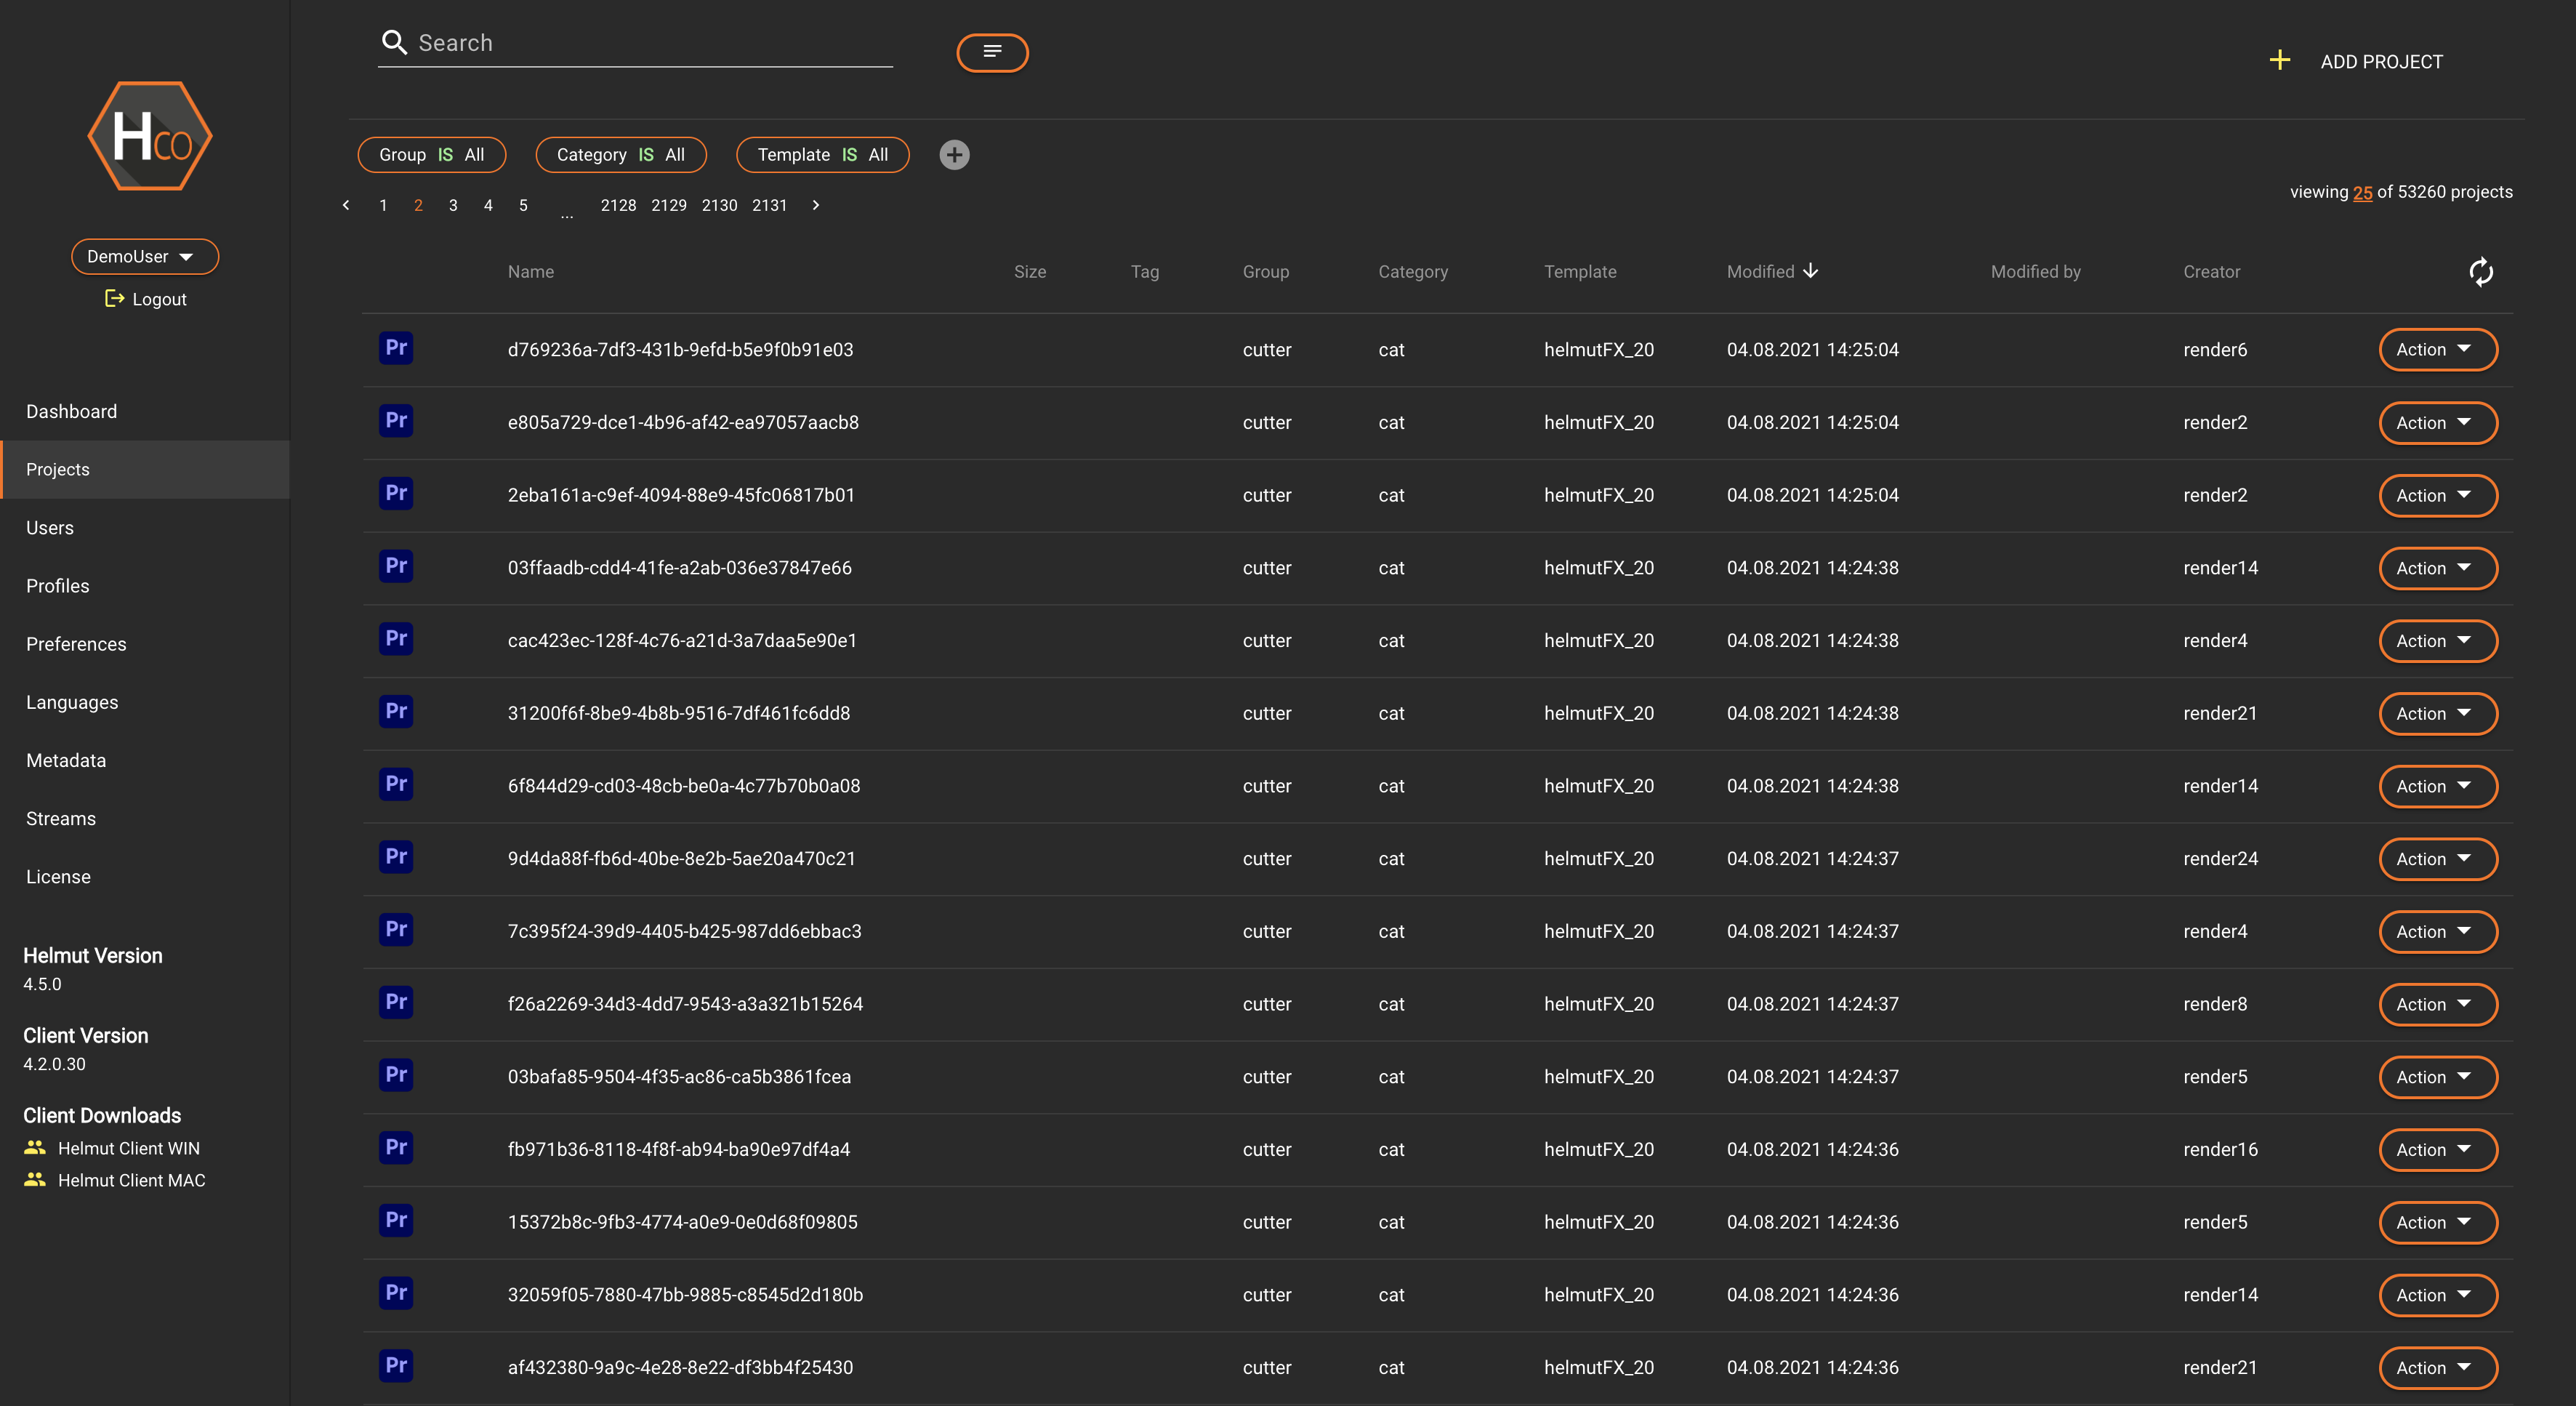
Task: Open the DemoUser dropdown
Action: click(144, 257)
